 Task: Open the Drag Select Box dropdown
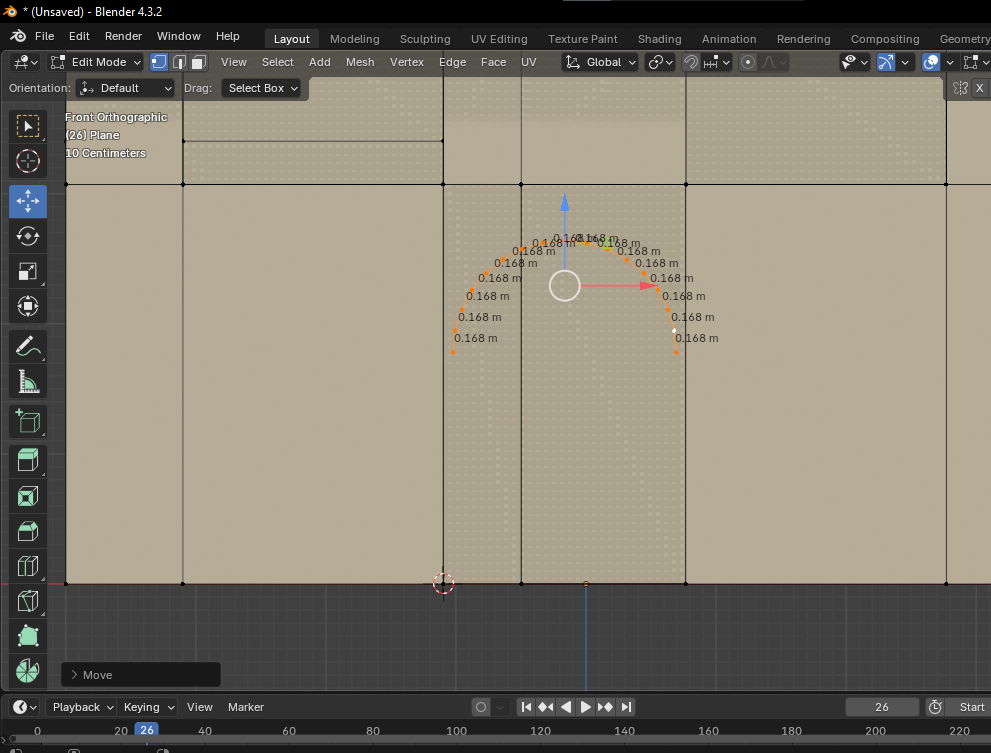click(262, 88)
